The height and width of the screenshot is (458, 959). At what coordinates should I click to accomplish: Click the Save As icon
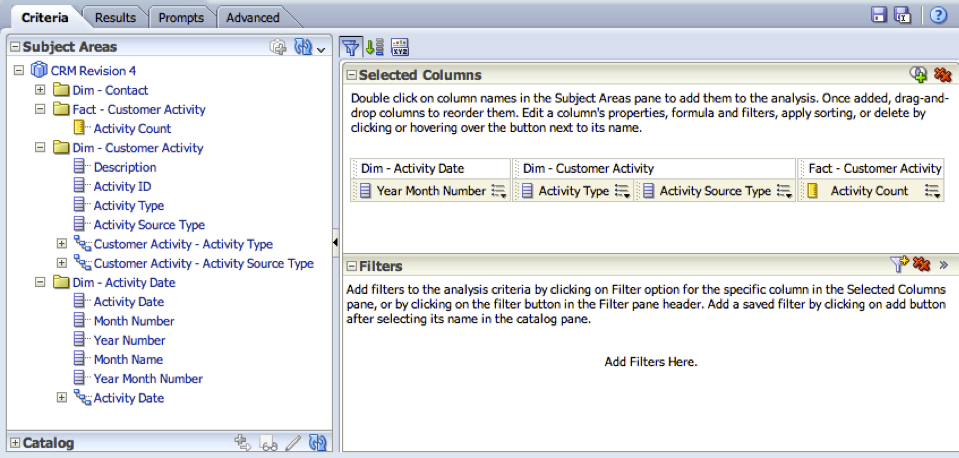coord(902,15)
